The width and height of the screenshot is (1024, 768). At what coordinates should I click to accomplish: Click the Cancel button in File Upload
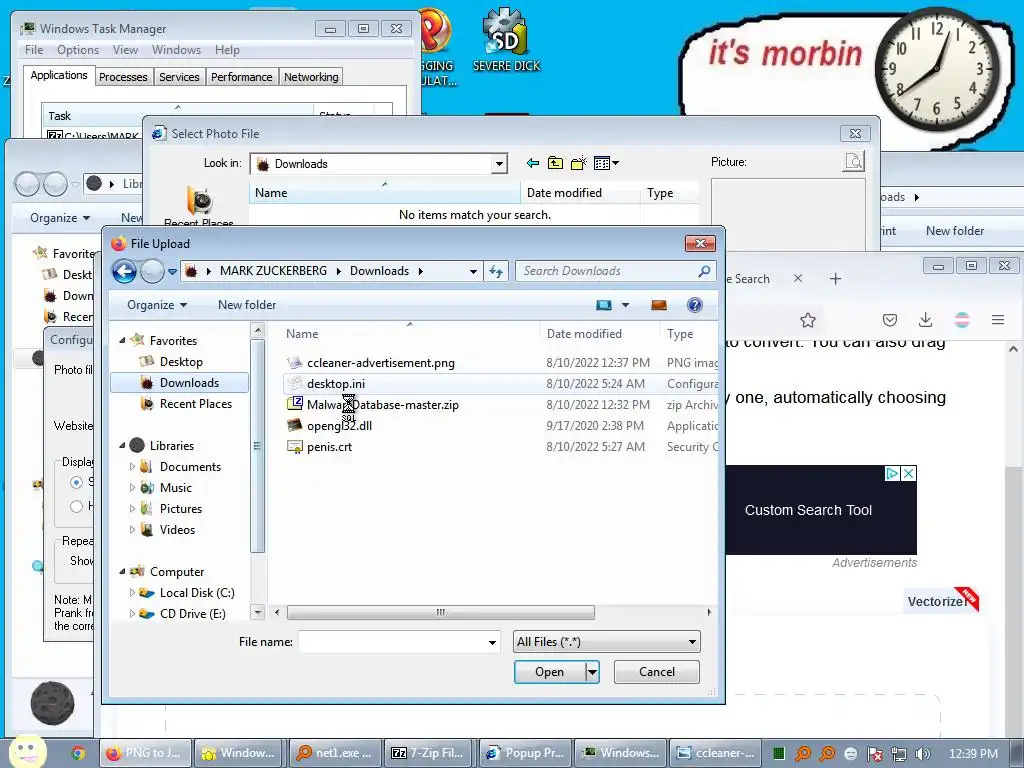tap(656, 672)
